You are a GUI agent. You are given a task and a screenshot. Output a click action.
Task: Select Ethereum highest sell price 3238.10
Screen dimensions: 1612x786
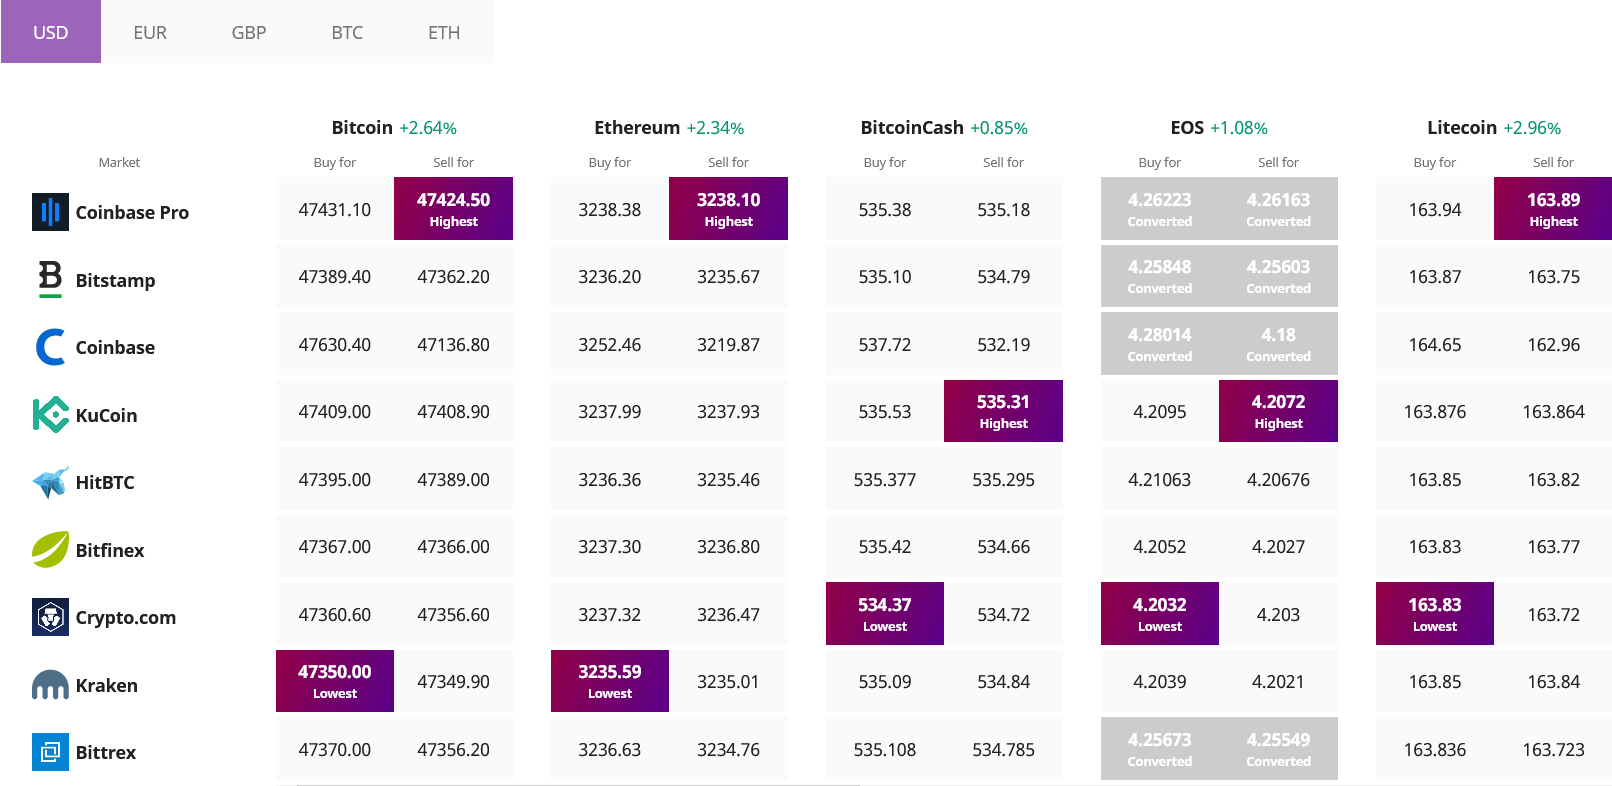point(728,209)
